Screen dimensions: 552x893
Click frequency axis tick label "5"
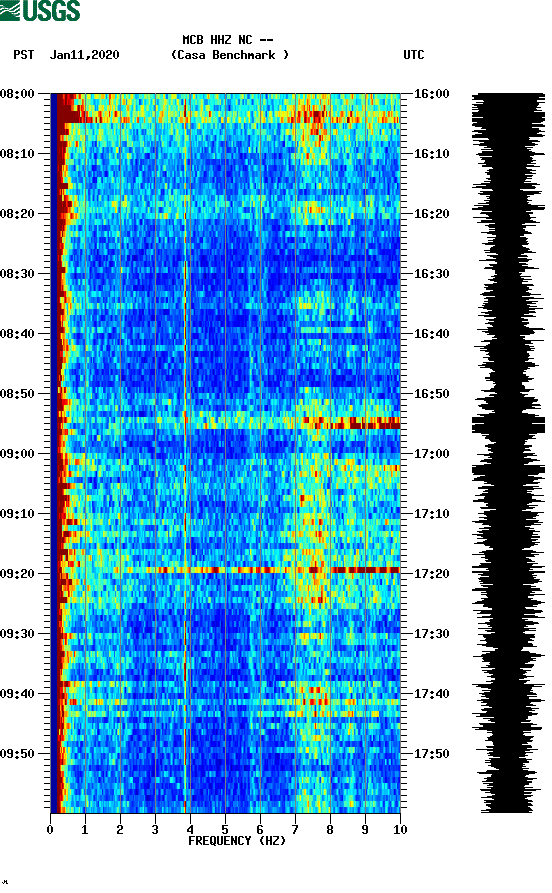coord(225,830)
